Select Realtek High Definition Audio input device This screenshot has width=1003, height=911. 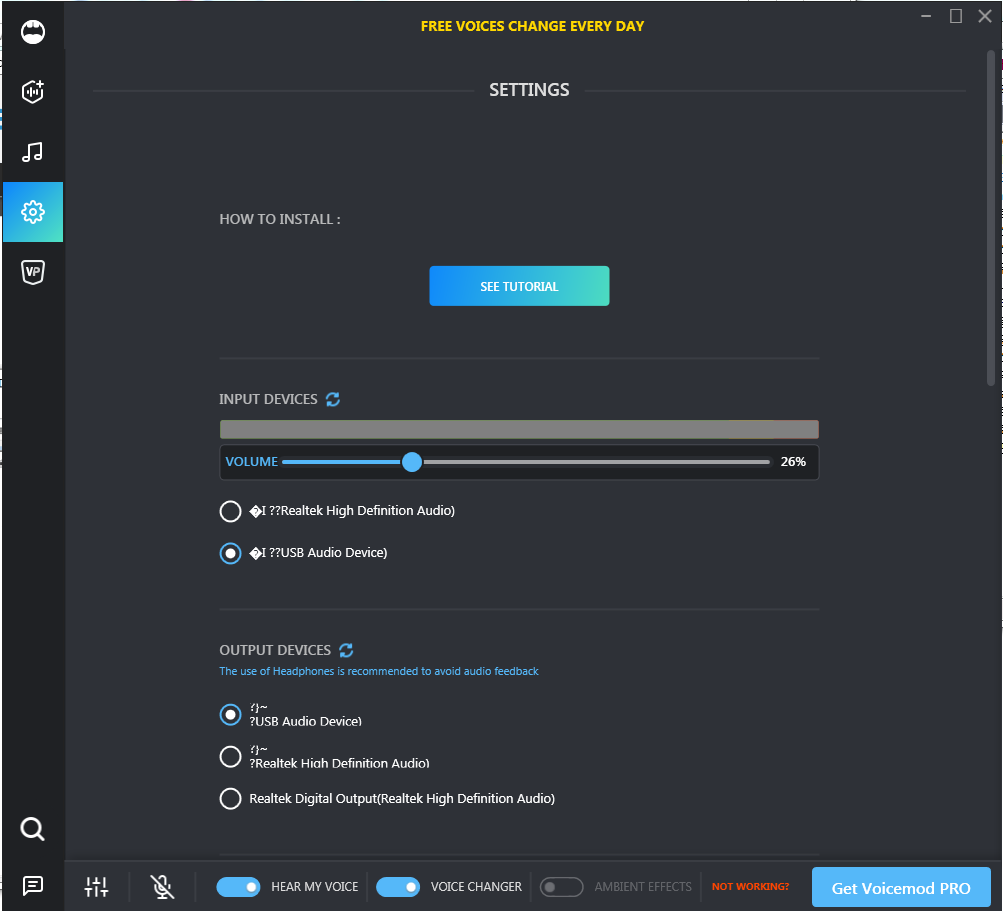tap(230, 511)
